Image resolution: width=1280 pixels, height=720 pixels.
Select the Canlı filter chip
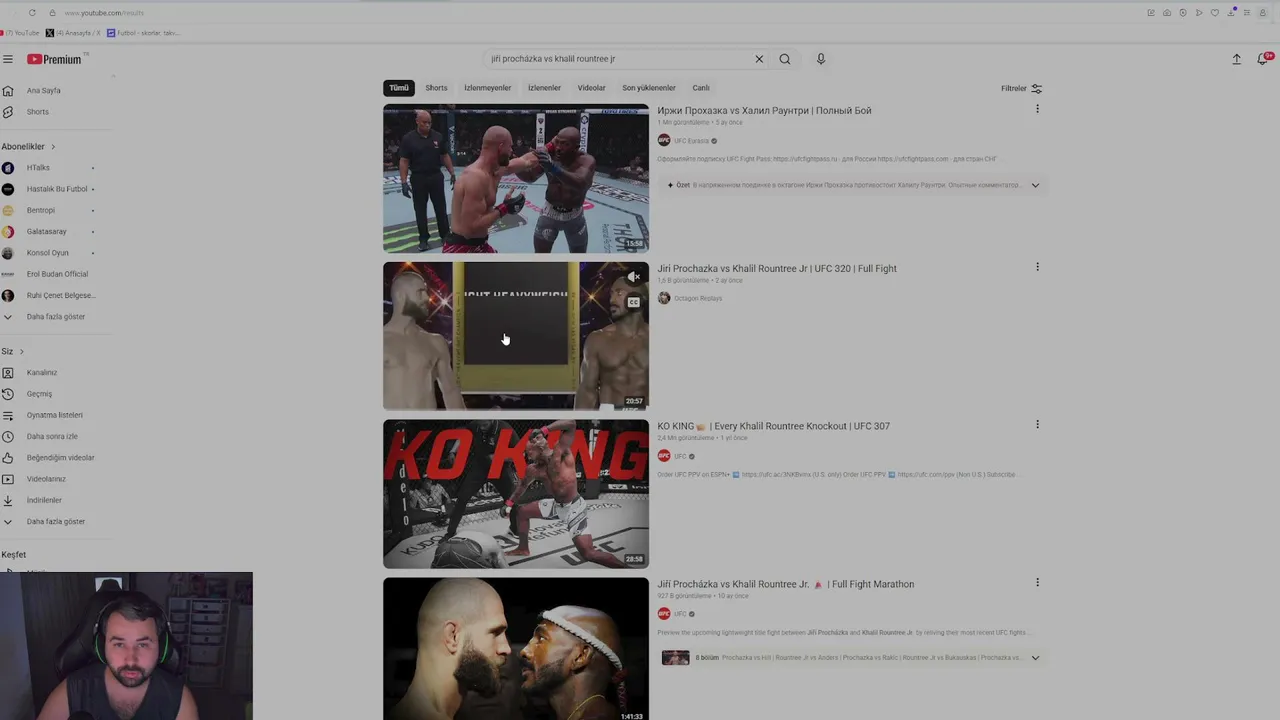(701, 88)
